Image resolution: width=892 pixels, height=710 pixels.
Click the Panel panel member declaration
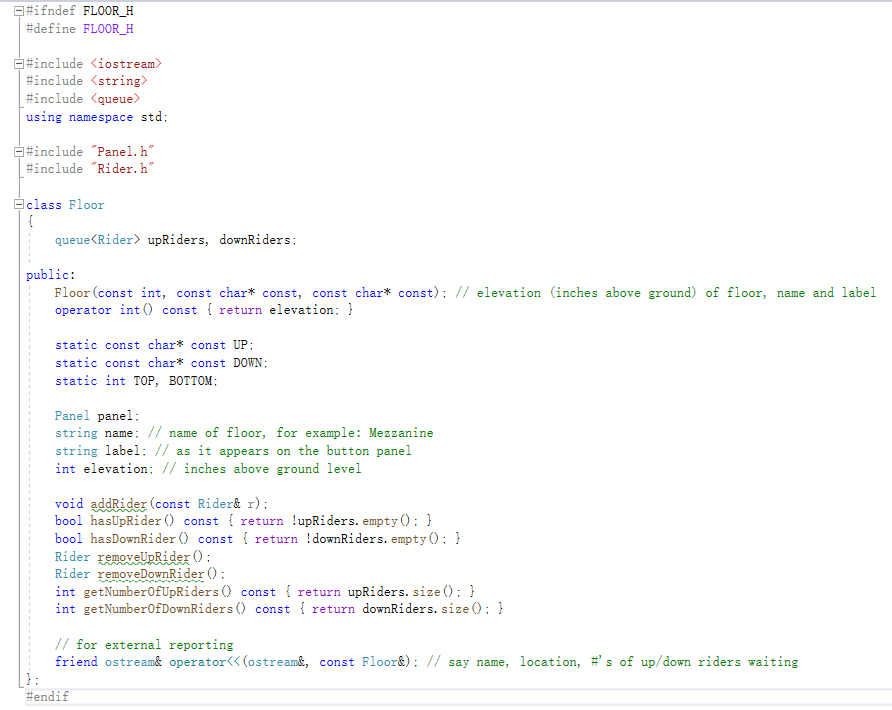coord(100,415)
